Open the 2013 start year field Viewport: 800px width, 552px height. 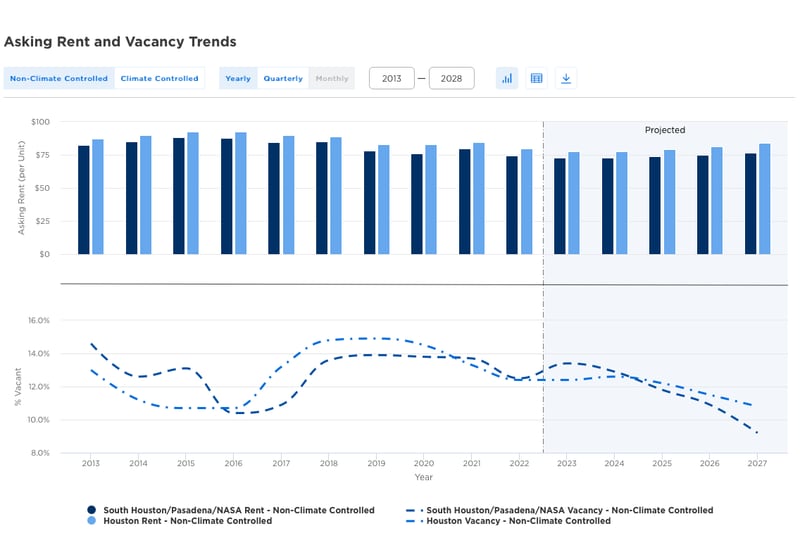point(392,79)
